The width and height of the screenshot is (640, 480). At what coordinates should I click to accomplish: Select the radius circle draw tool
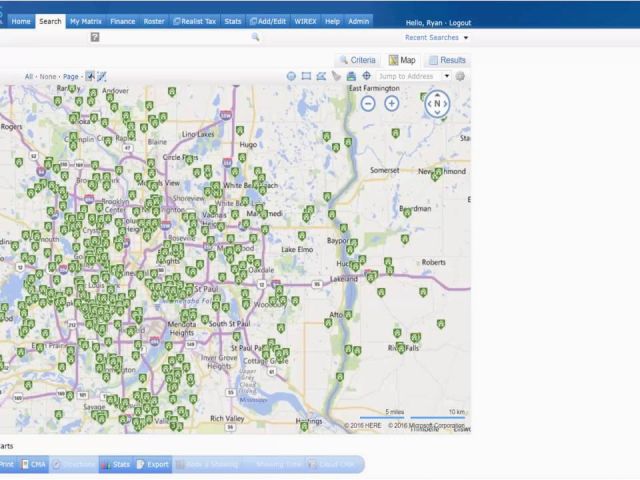point(291,76)
